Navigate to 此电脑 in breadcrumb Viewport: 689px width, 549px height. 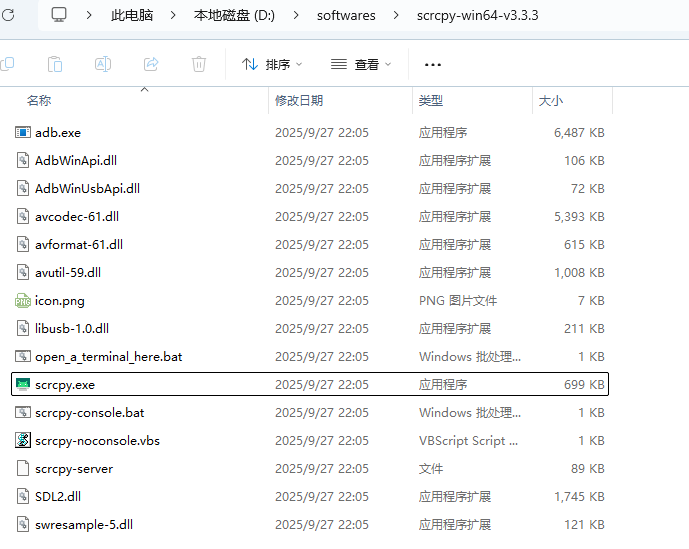pos(132,15)
